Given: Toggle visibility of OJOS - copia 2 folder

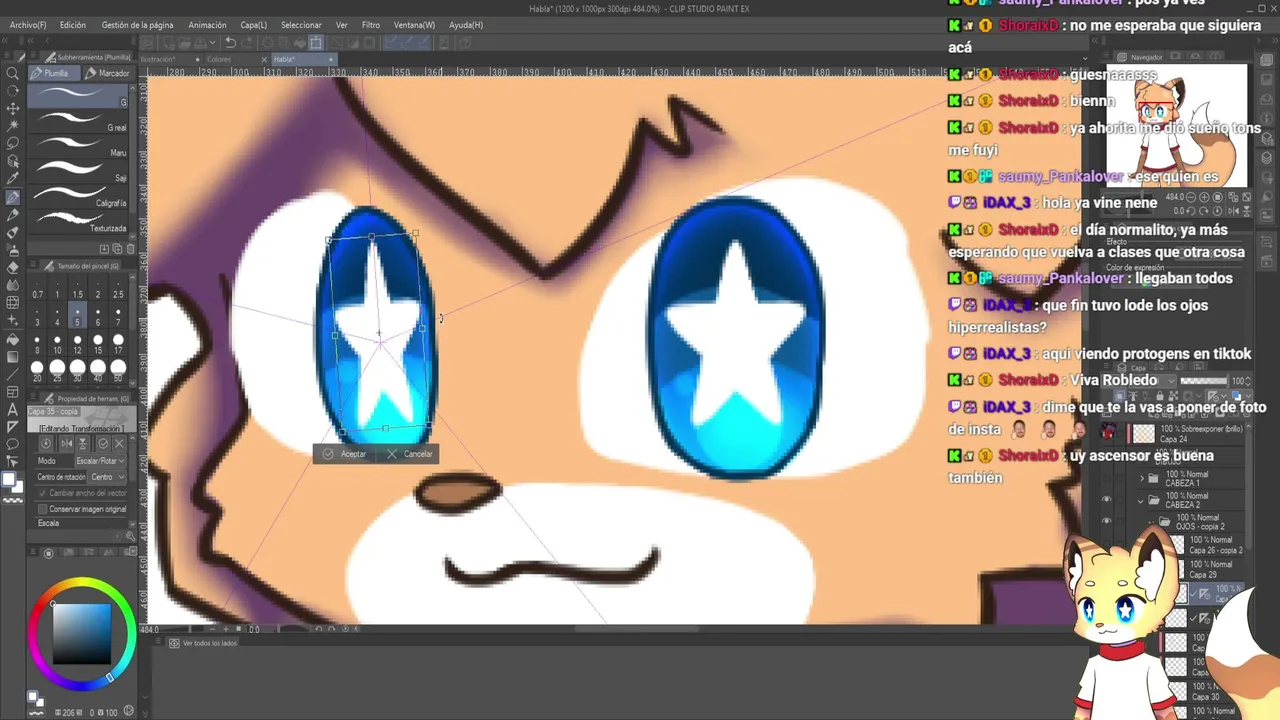Looking at the screenshot, I should point(1106,521).
